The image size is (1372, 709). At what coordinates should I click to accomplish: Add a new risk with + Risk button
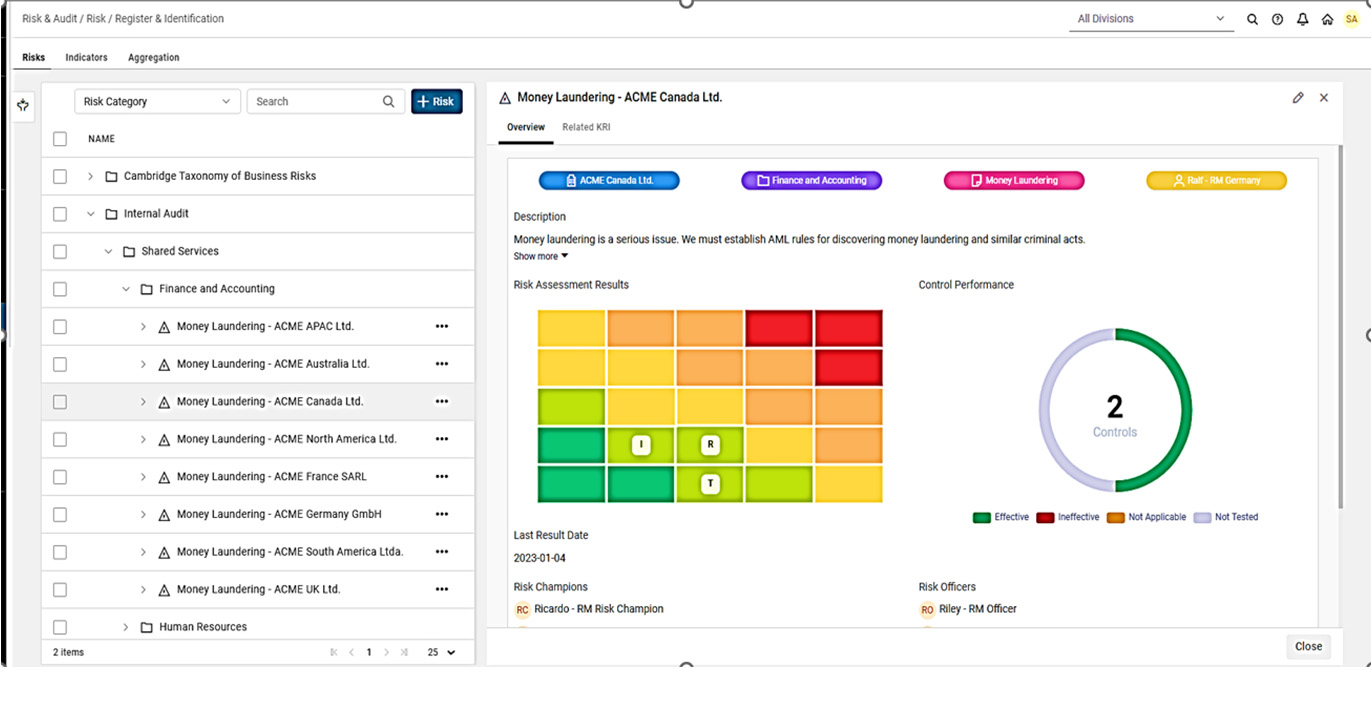pos(437,101)
